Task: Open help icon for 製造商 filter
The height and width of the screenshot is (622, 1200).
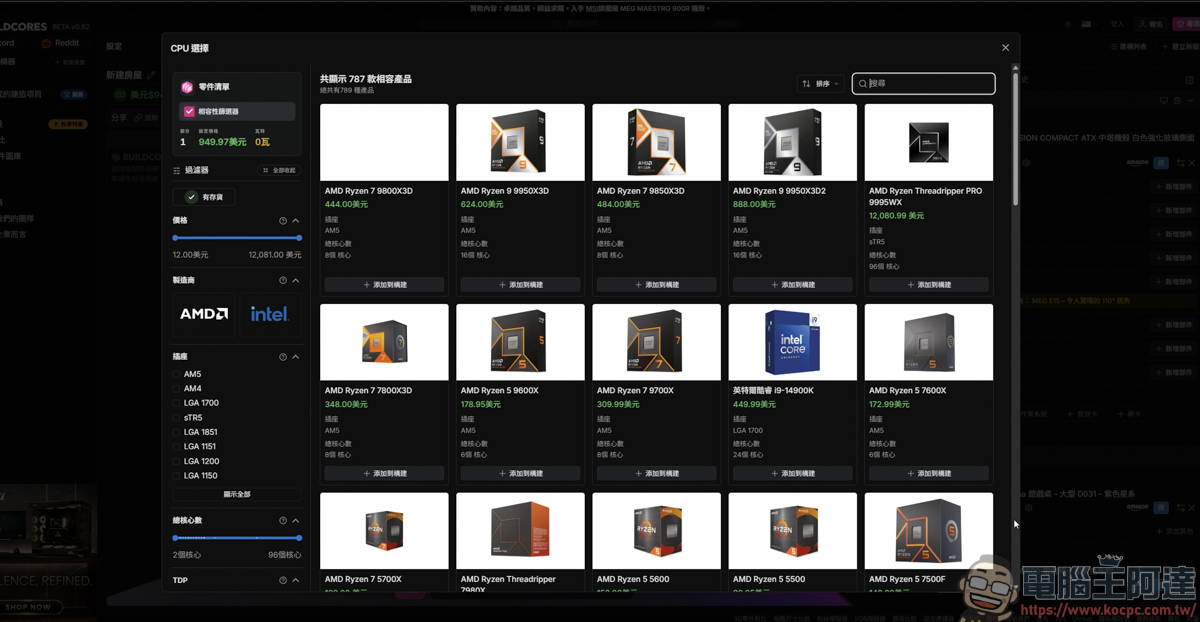Action: (283, 281)
